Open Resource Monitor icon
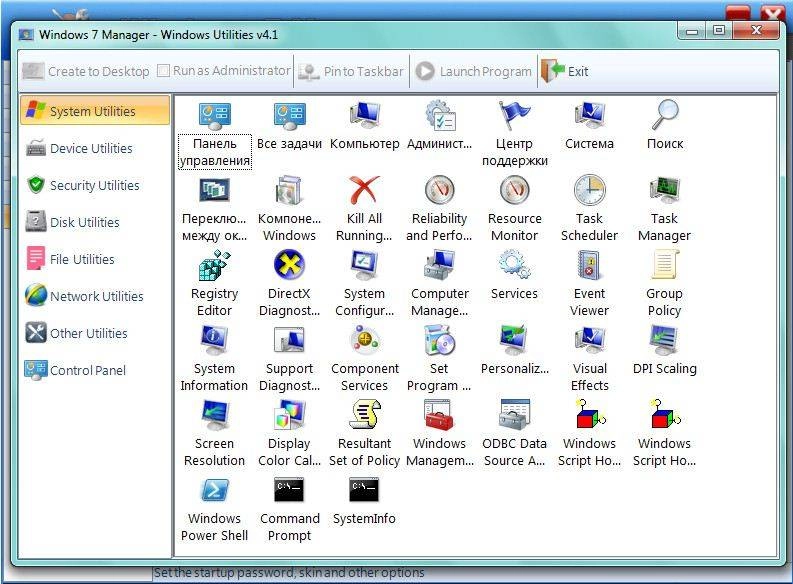Screen dimensions: 793x584 [514, 190]
